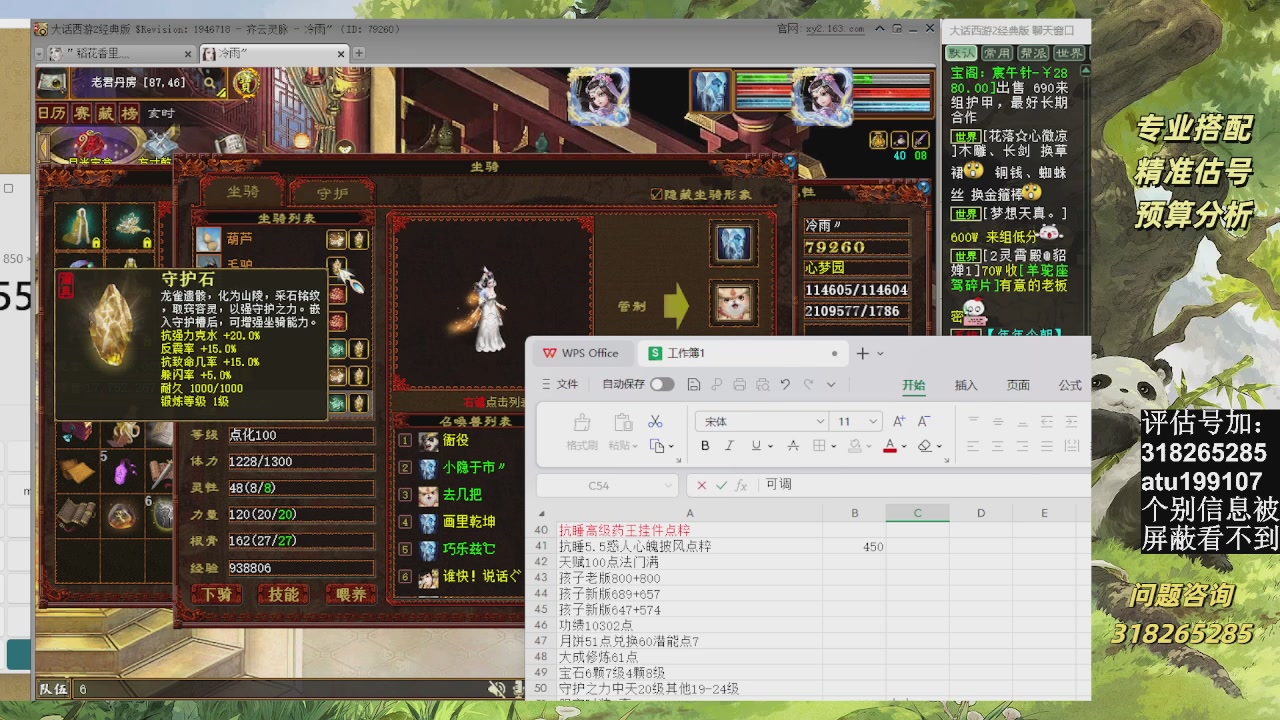Click the Cut scissors icon

[x=656, y=421]
